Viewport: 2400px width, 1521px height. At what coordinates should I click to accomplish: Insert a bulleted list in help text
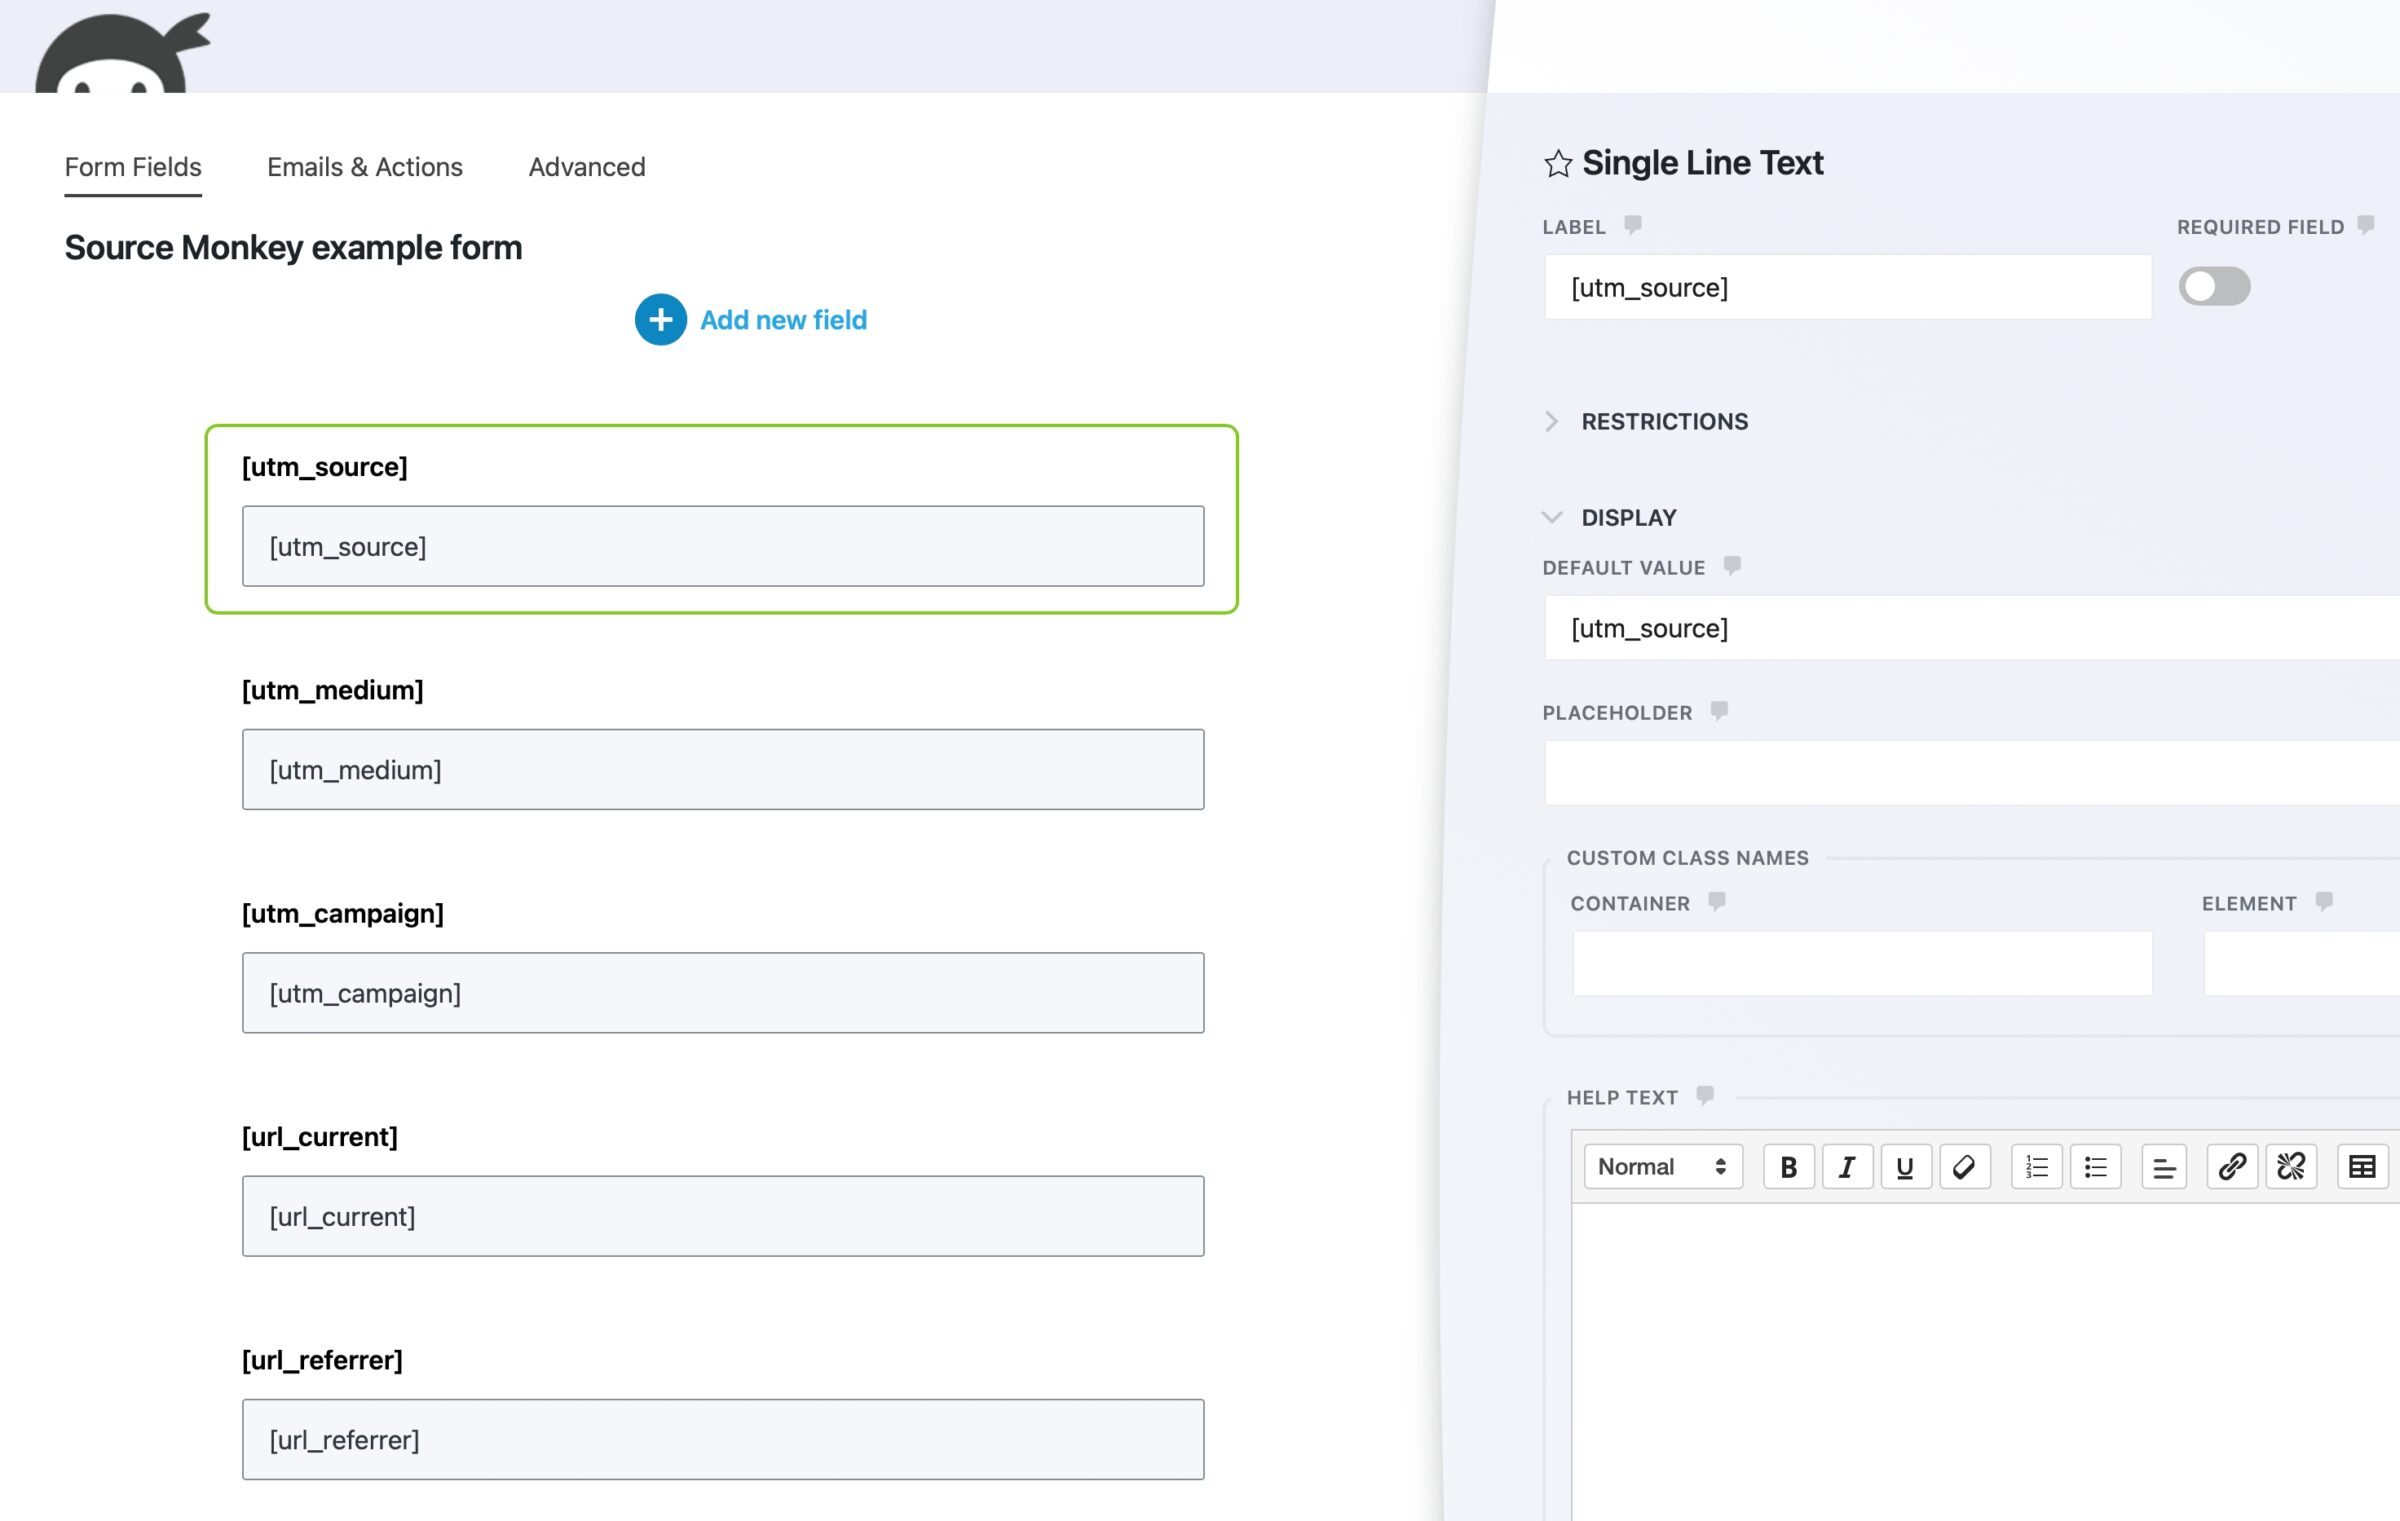point(2096,1167)
